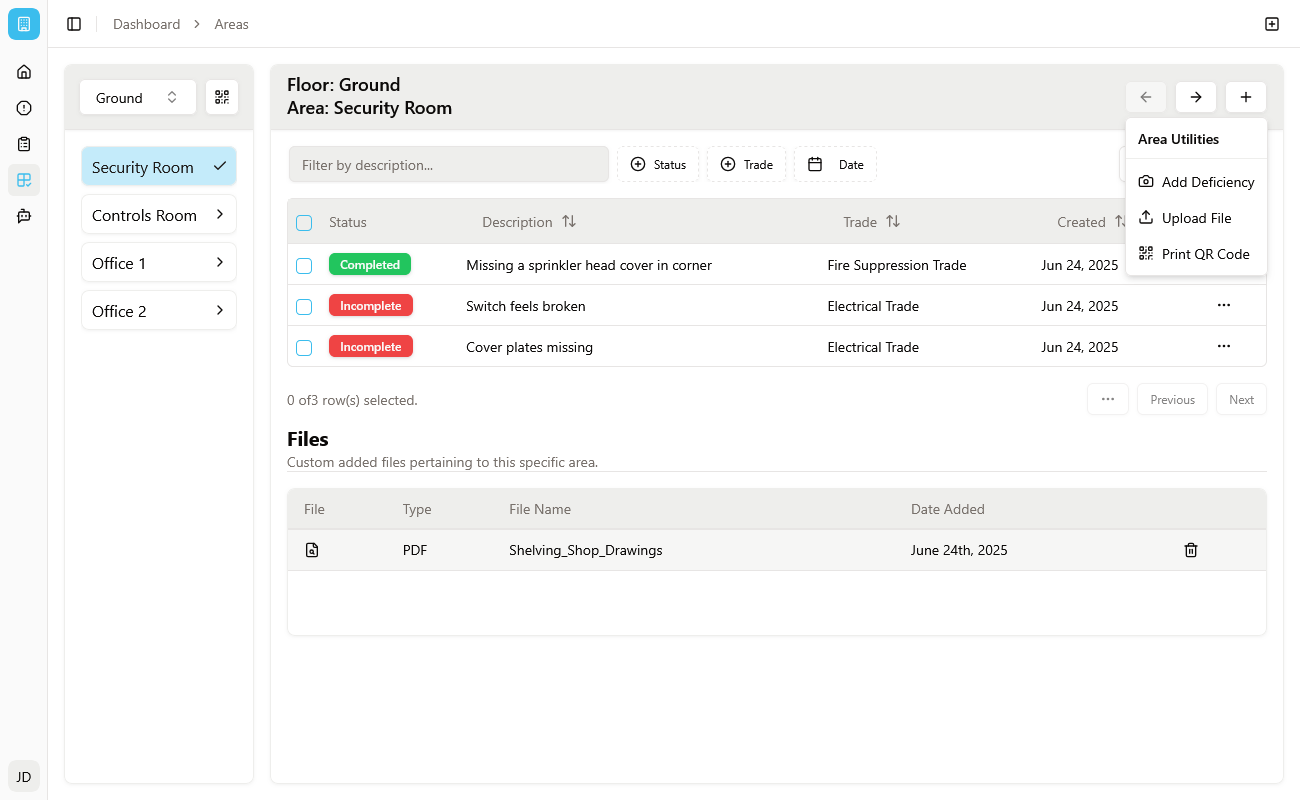Click Fire Suppression Trade cell
1300x800 pixels.
[897, 265]
